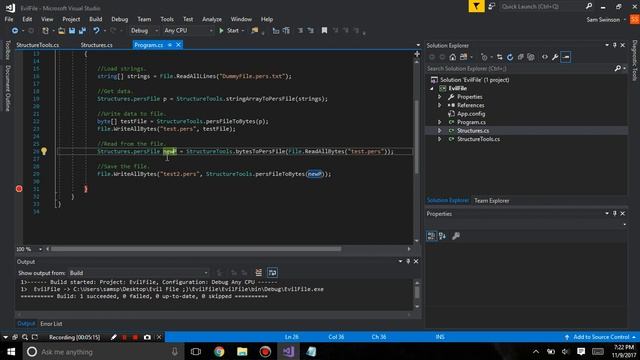Click Categorized view icon in Properties panel
This screenshot has width=640, height=360.
click(431, 236)
